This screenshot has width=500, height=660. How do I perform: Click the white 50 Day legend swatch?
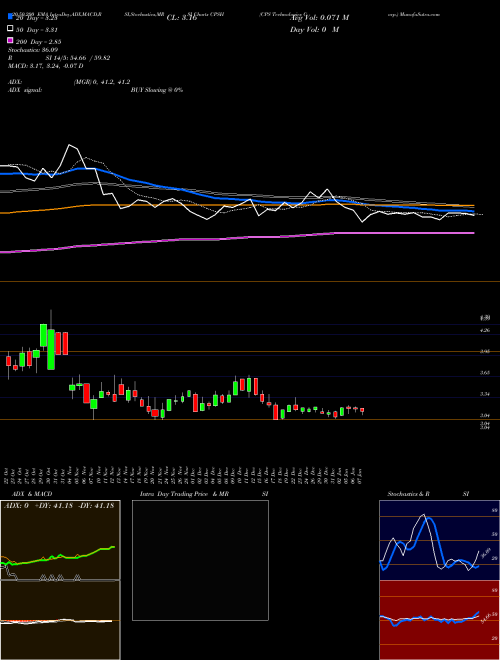(11, 29)
